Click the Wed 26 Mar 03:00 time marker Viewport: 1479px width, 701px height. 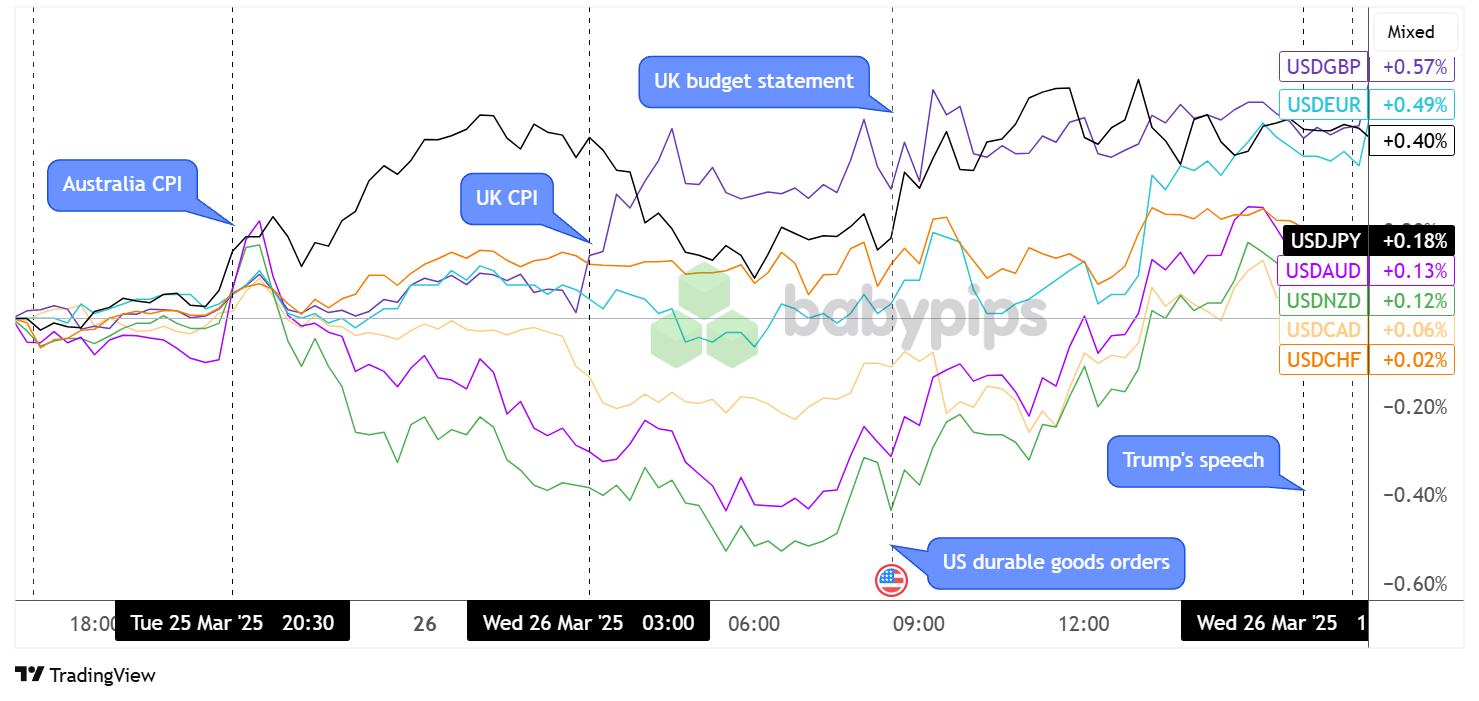point(588,623)
